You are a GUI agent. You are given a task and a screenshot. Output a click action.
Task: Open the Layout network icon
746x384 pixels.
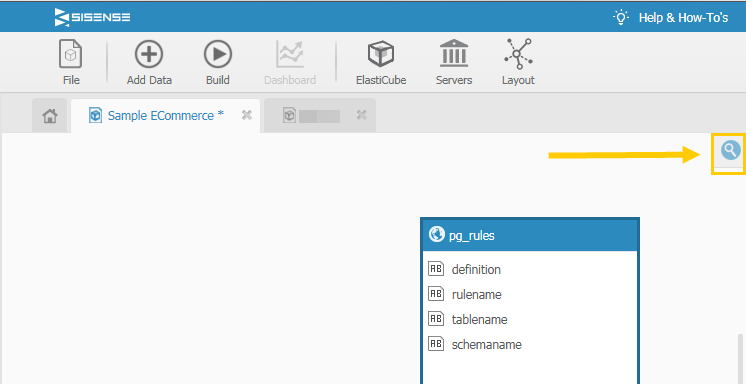518,54
